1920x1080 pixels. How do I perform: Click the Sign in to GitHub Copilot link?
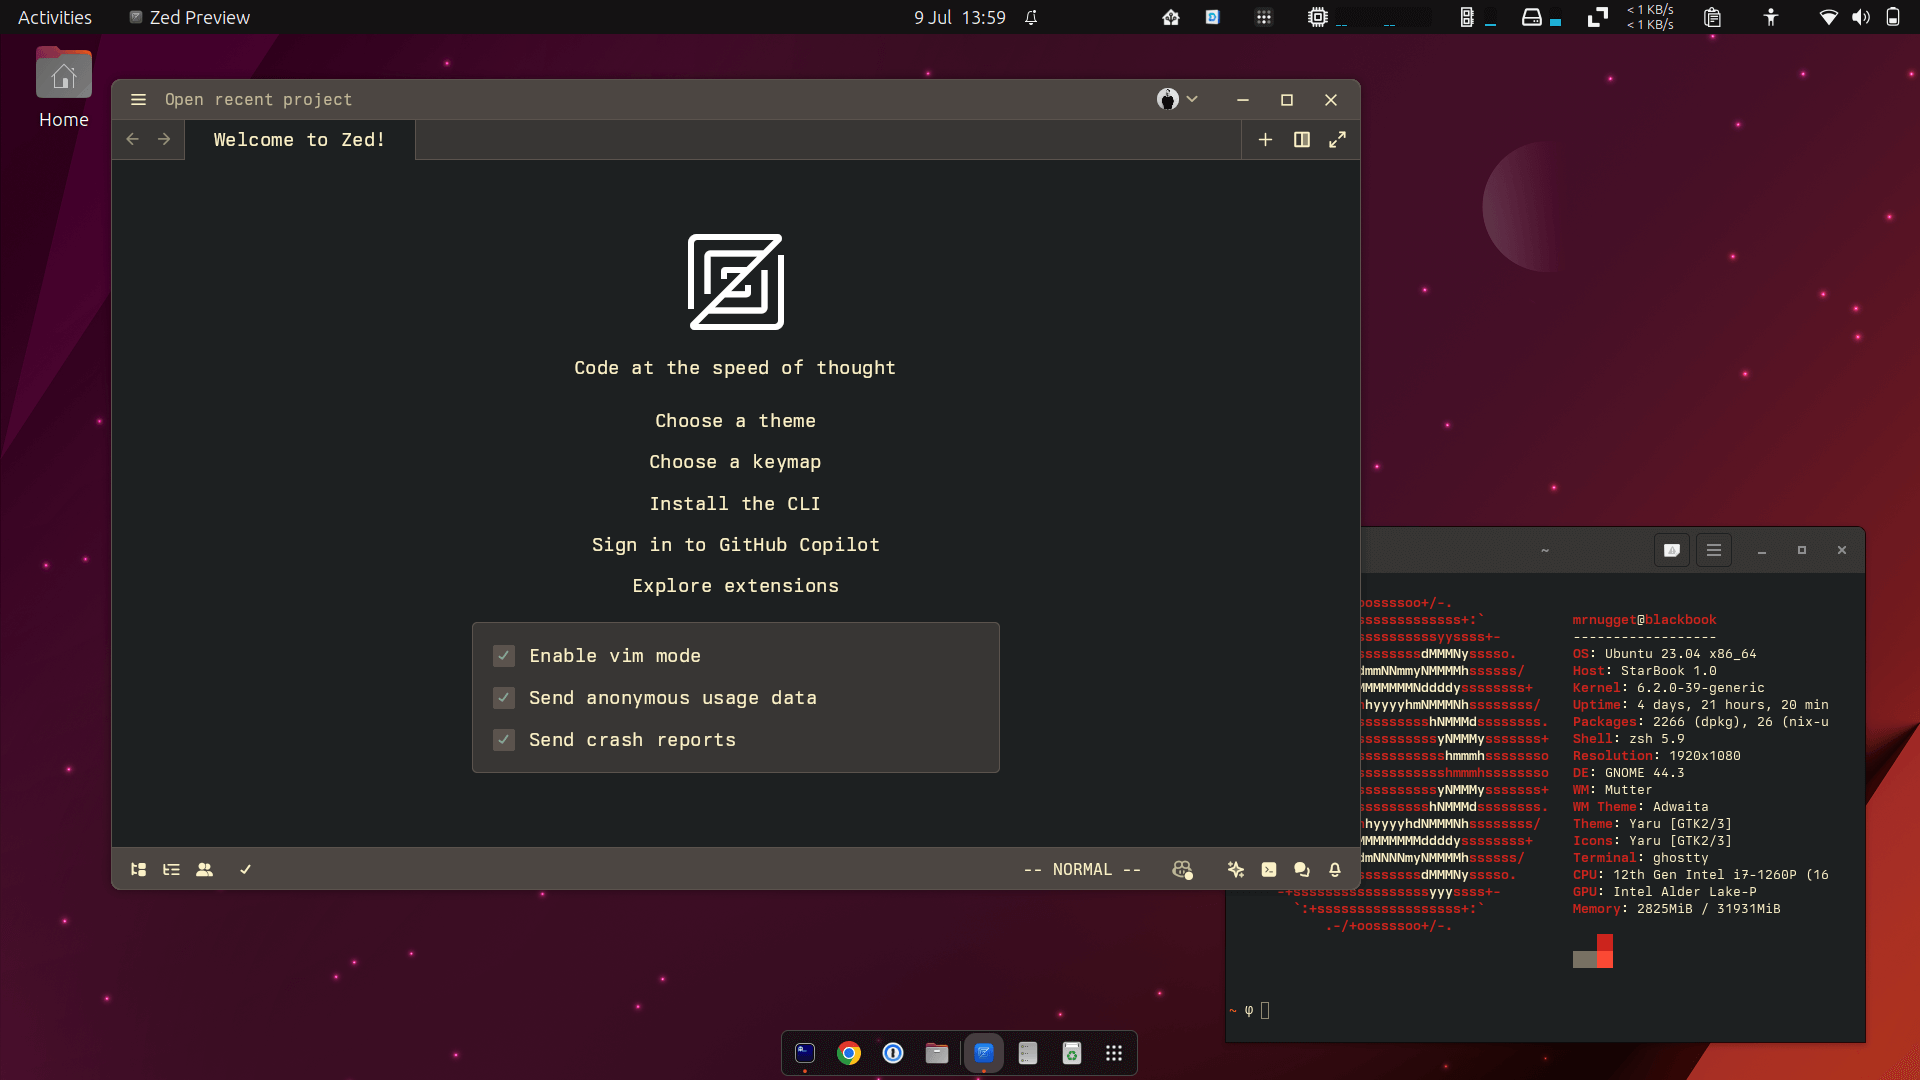[736, 545]
